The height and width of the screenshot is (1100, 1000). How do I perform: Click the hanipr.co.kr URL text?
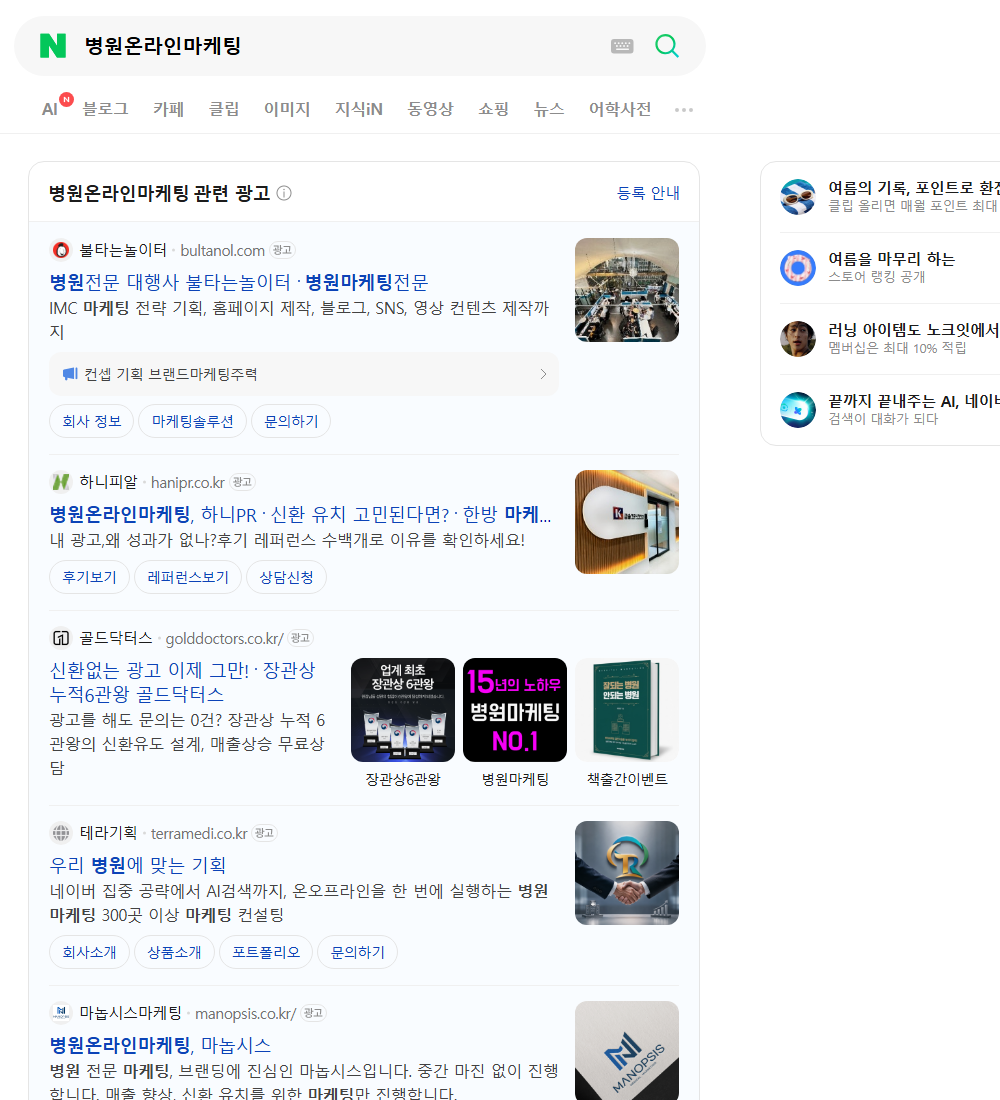(x=187, y=483)
